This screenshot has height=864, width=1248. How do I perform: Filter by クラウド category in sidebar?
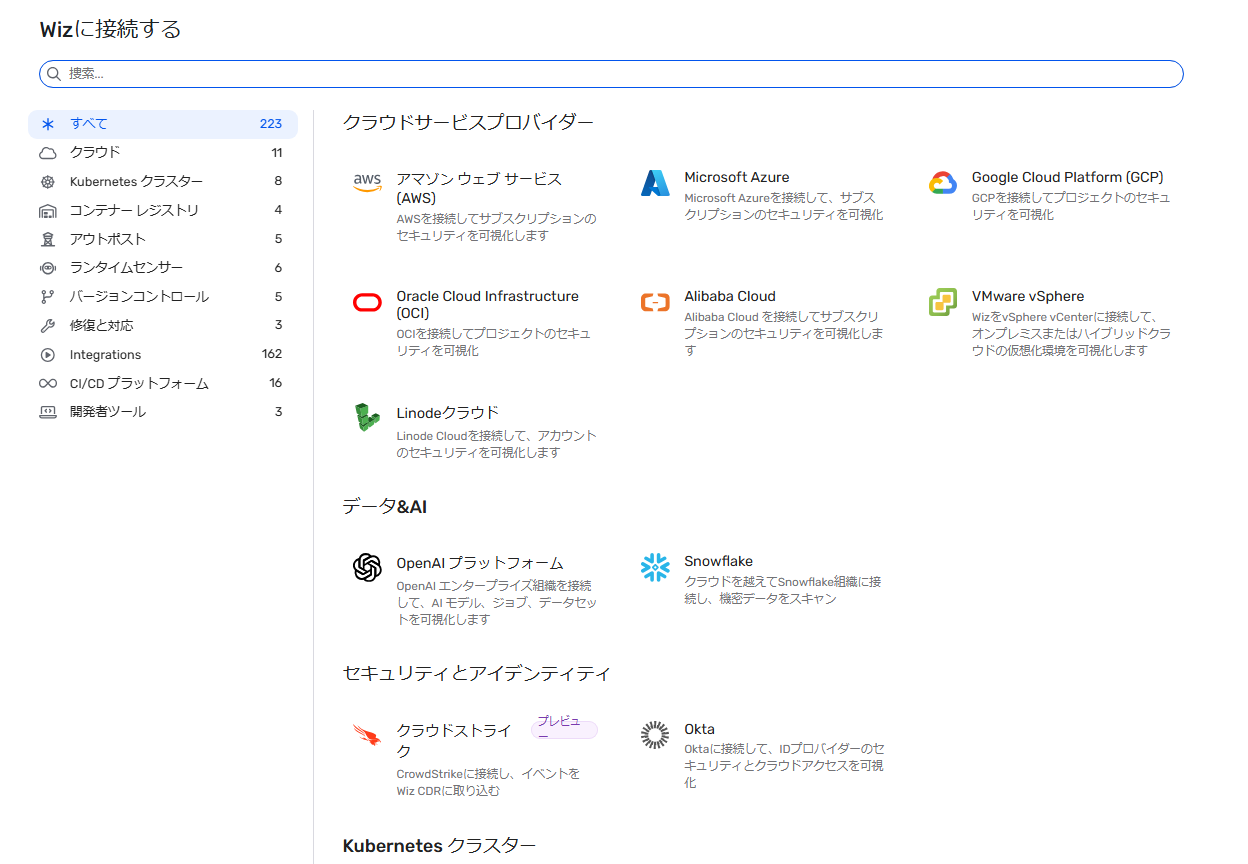(95, 153)
